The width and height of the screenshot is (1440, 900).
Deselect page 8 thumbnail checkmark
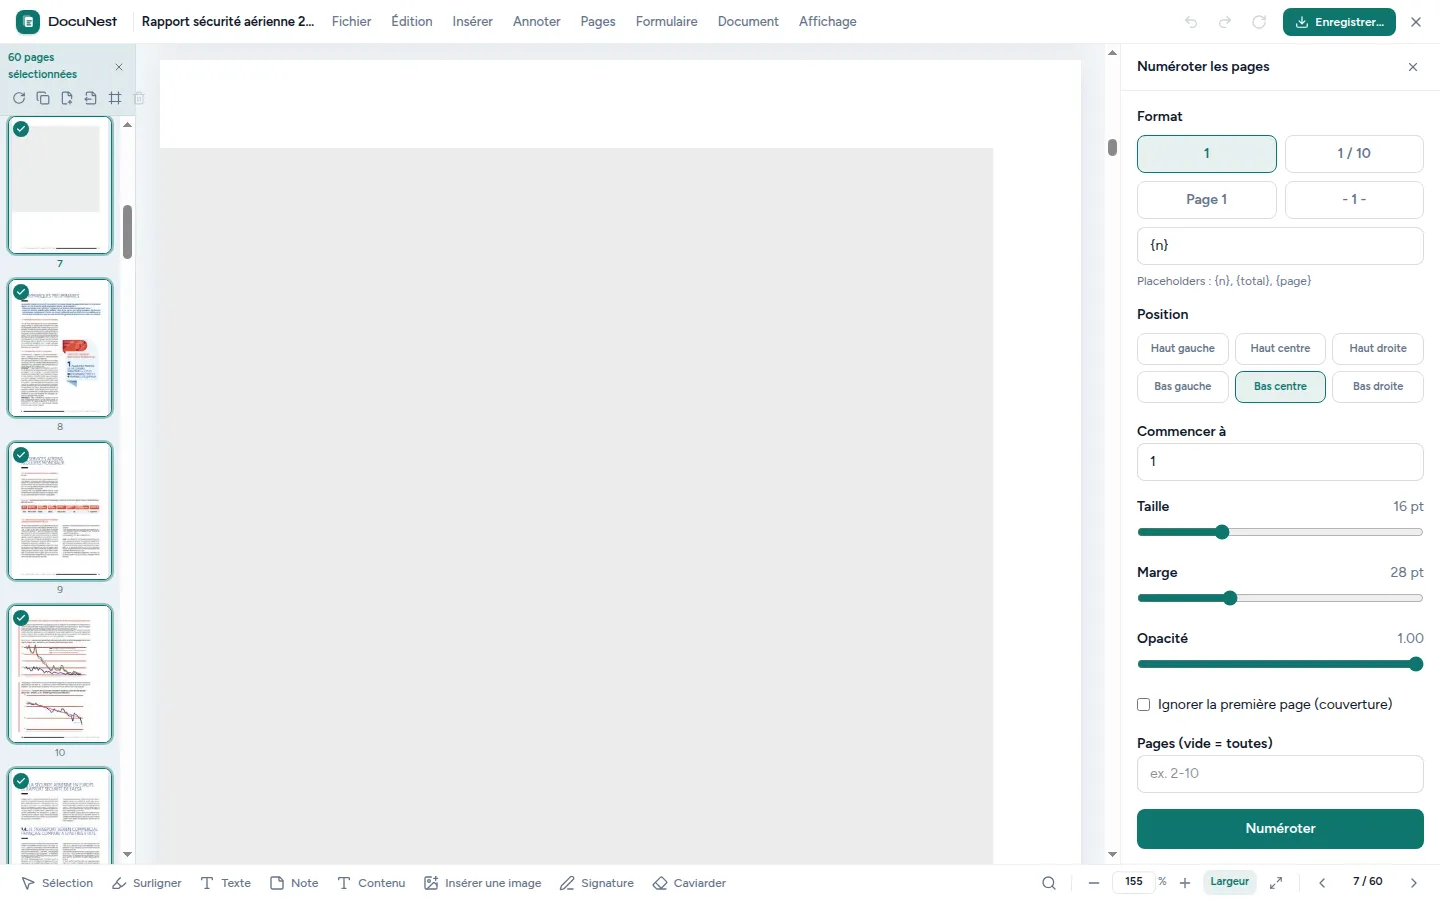pos(21,292)
